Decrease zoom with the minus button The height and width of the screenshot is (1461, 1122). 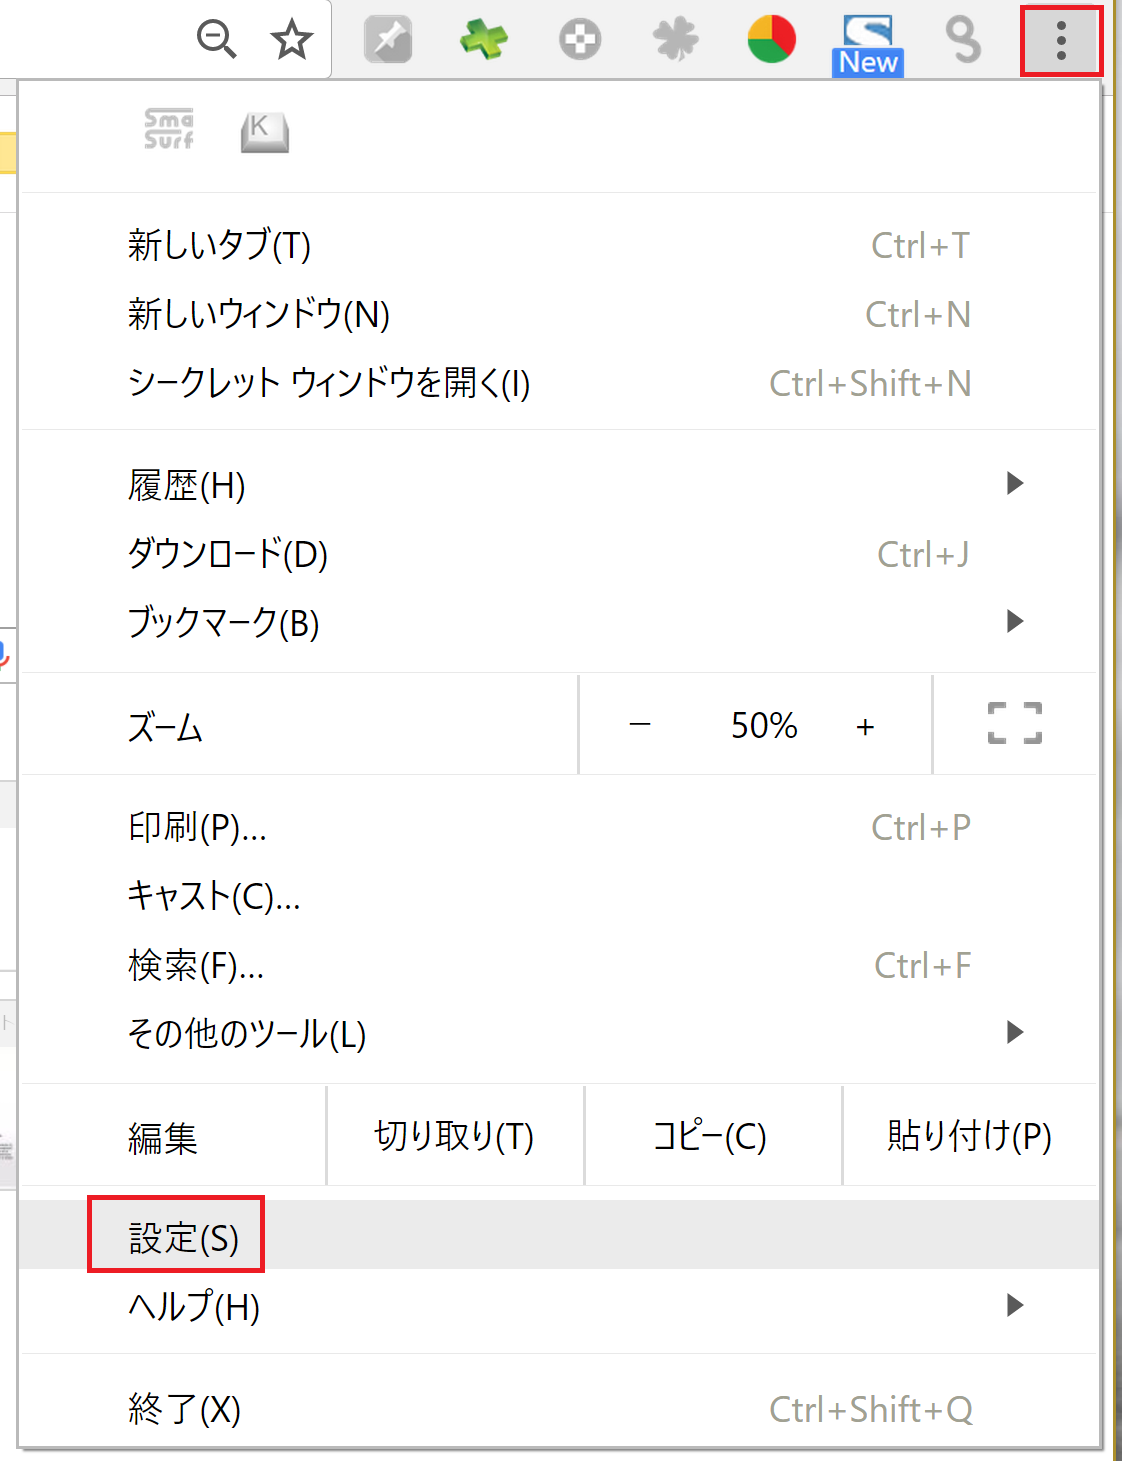(640, 724)
